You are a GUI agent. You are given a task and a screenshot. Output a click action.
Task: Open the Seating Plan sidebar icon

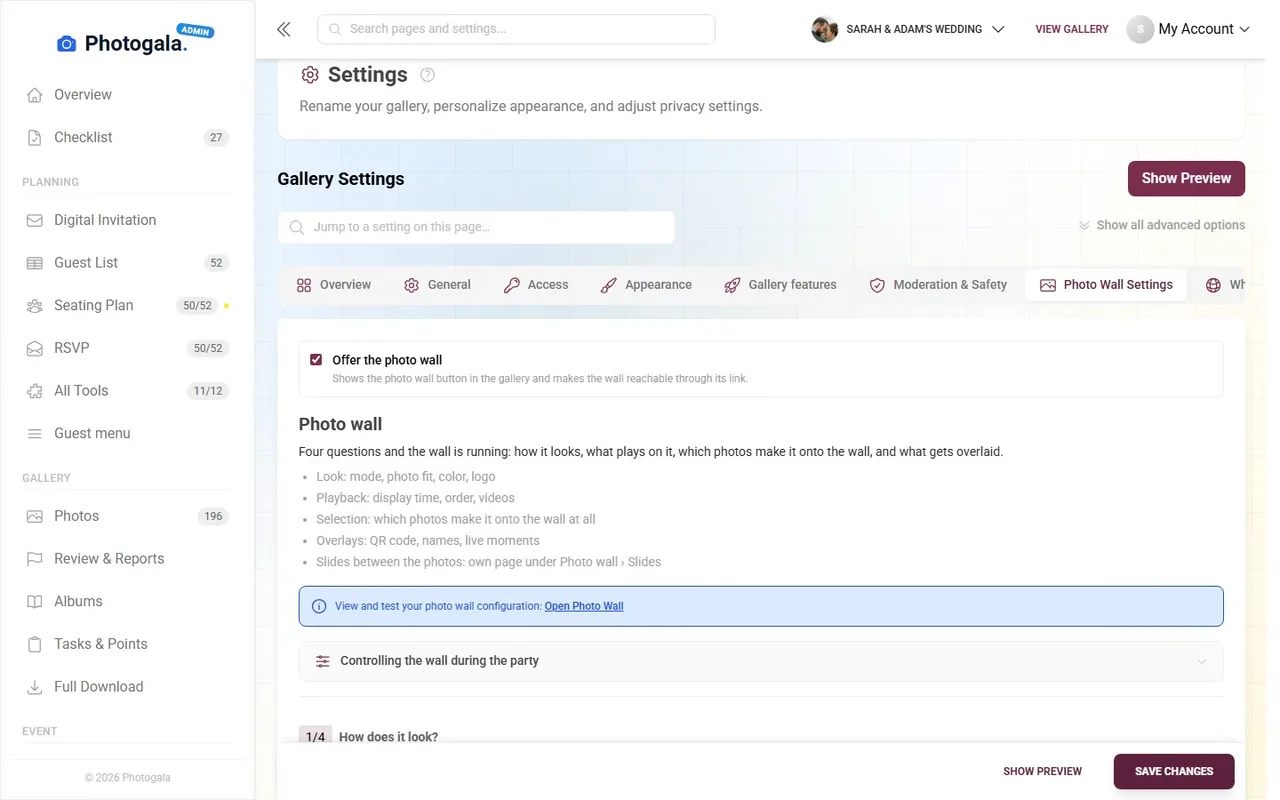35,305
